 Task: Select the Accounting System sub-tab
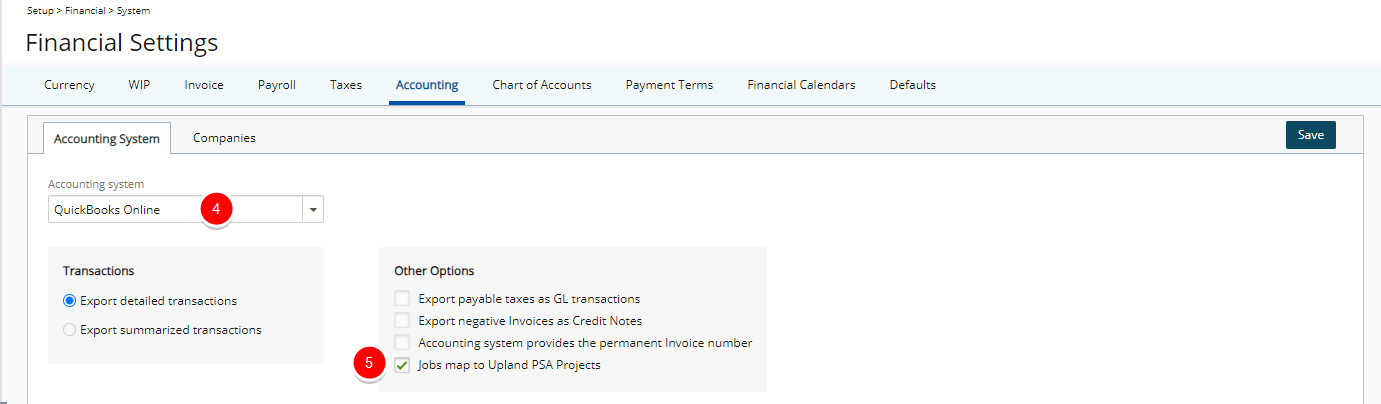click(x=107, y=138)
